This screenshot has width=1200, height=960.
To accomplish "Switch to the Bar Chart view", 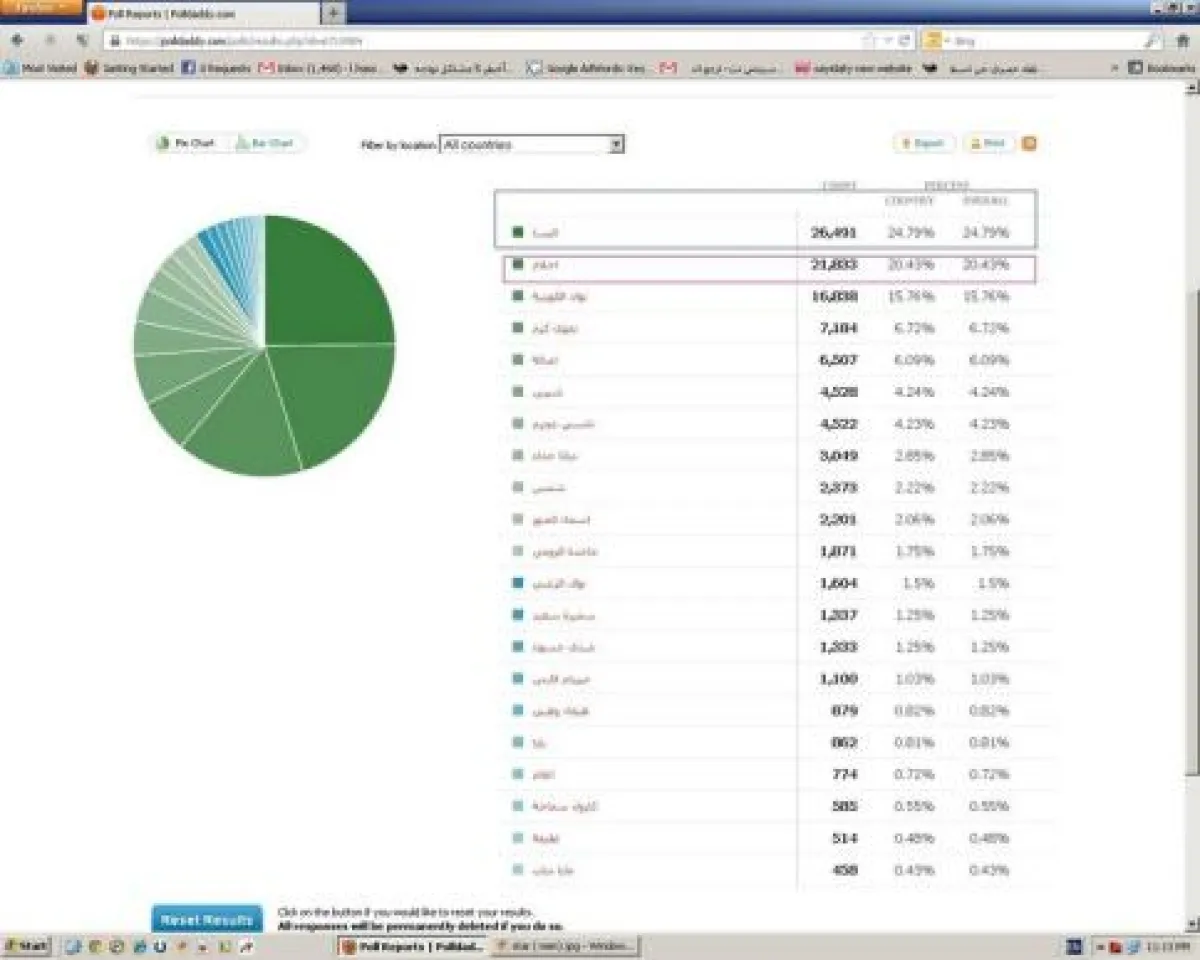I will point(265,144).
